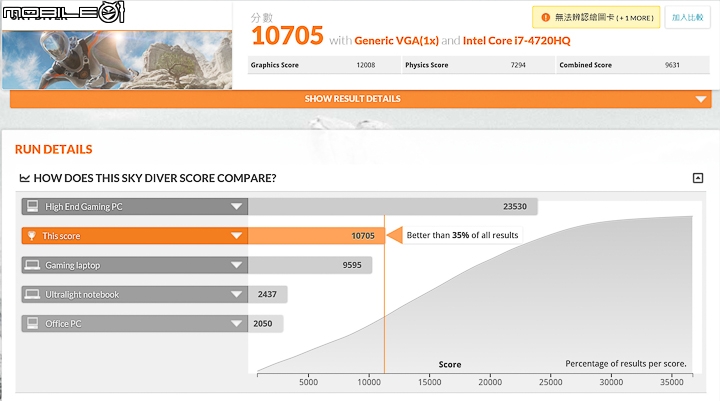Click the High End Gaming PC monitor icon
Screen dimensions: 720x401
click(x=32, y=206)
